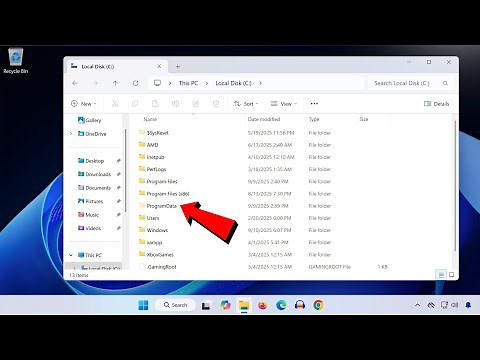This screenshot has width=480, height=360.
Task: Open the View dropdown menu
Action: coord(283,104)
